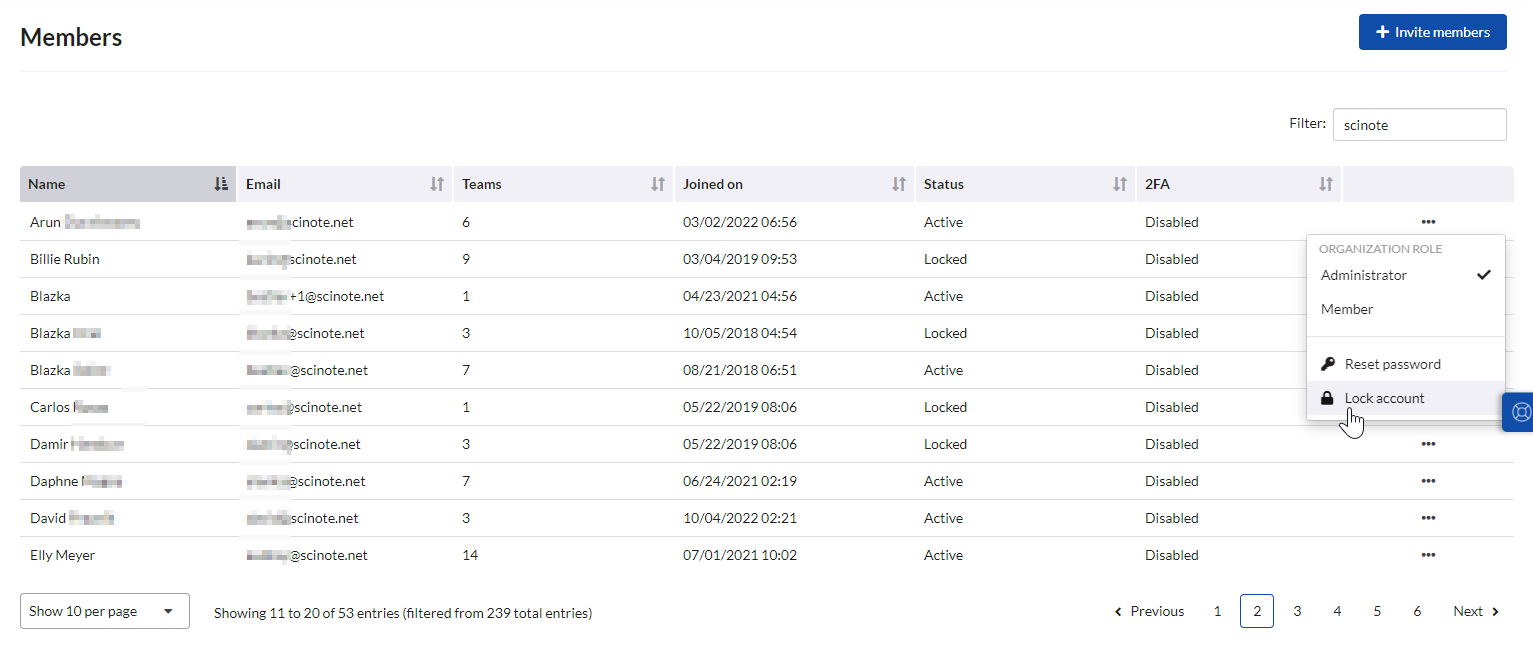Jump to page 6 in pagination
Viewport: 1533px width, 663px height.
(x=1417, y=611)
